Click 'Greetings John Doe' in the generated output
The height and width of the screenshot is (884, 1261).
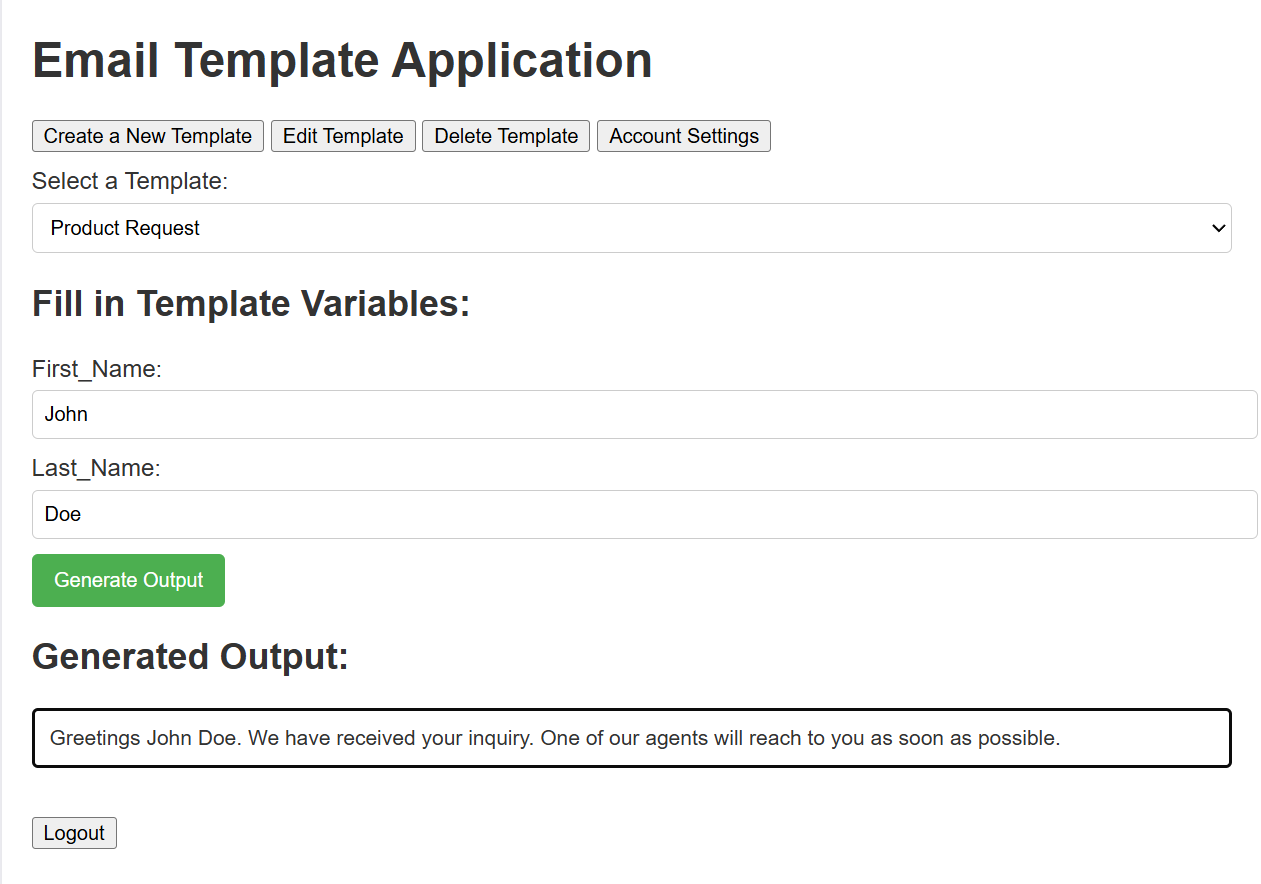coord(144,739)
